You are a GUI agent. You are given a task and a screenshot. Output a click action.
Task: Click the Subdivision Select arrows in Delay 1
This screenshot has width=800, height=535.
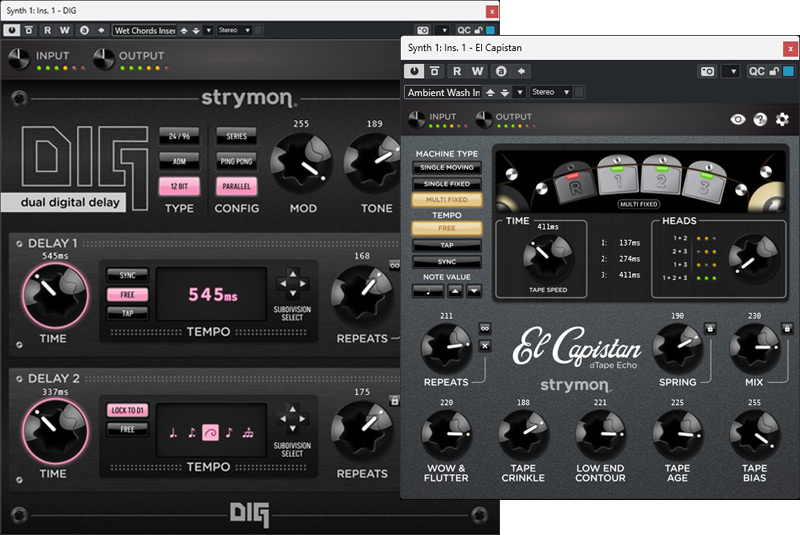click(x=292, y=283)
